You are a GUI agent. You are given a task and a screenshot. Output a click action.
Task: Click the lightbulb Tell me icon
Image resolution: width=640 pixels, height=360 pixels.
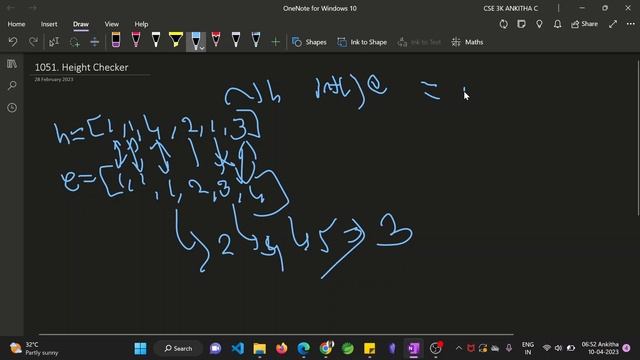539,24
